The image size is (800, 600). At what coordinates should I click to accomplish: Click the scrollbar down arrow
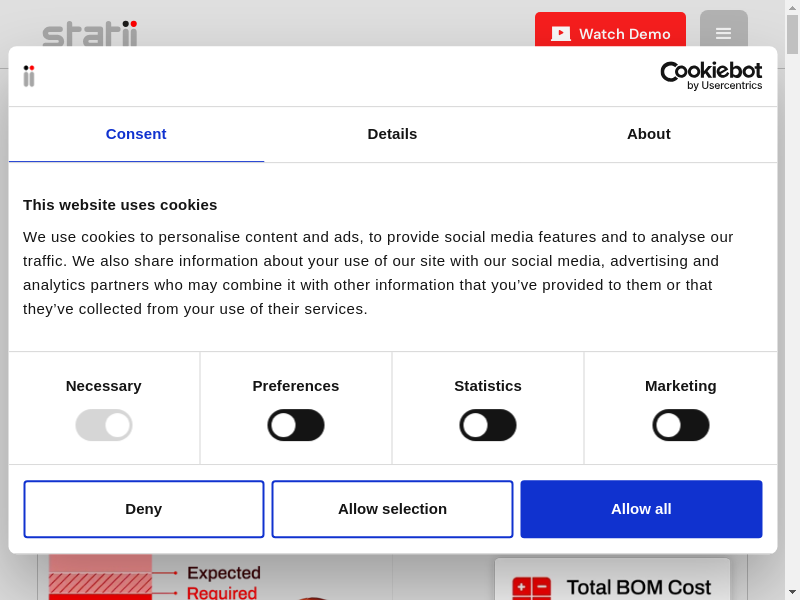click(792, 592)
